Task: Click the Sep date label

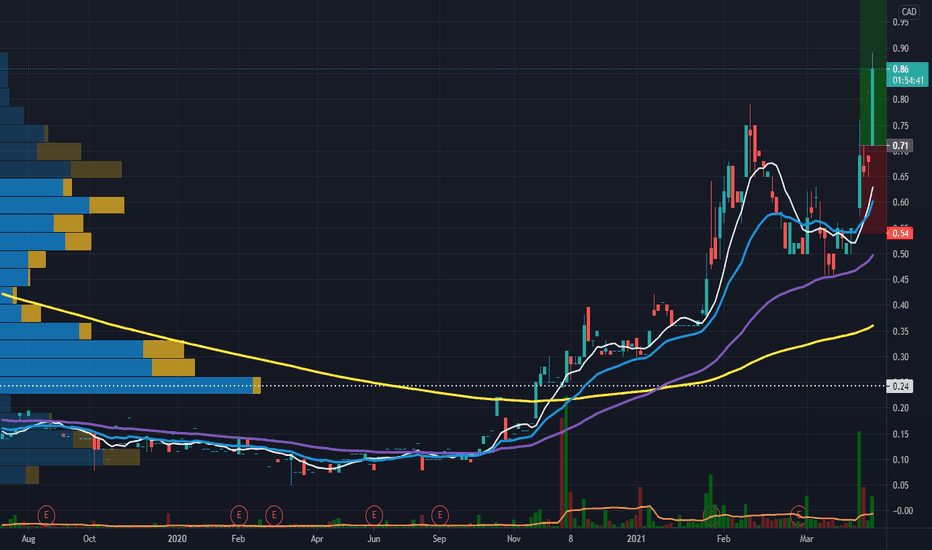Action: coord(439,539)
